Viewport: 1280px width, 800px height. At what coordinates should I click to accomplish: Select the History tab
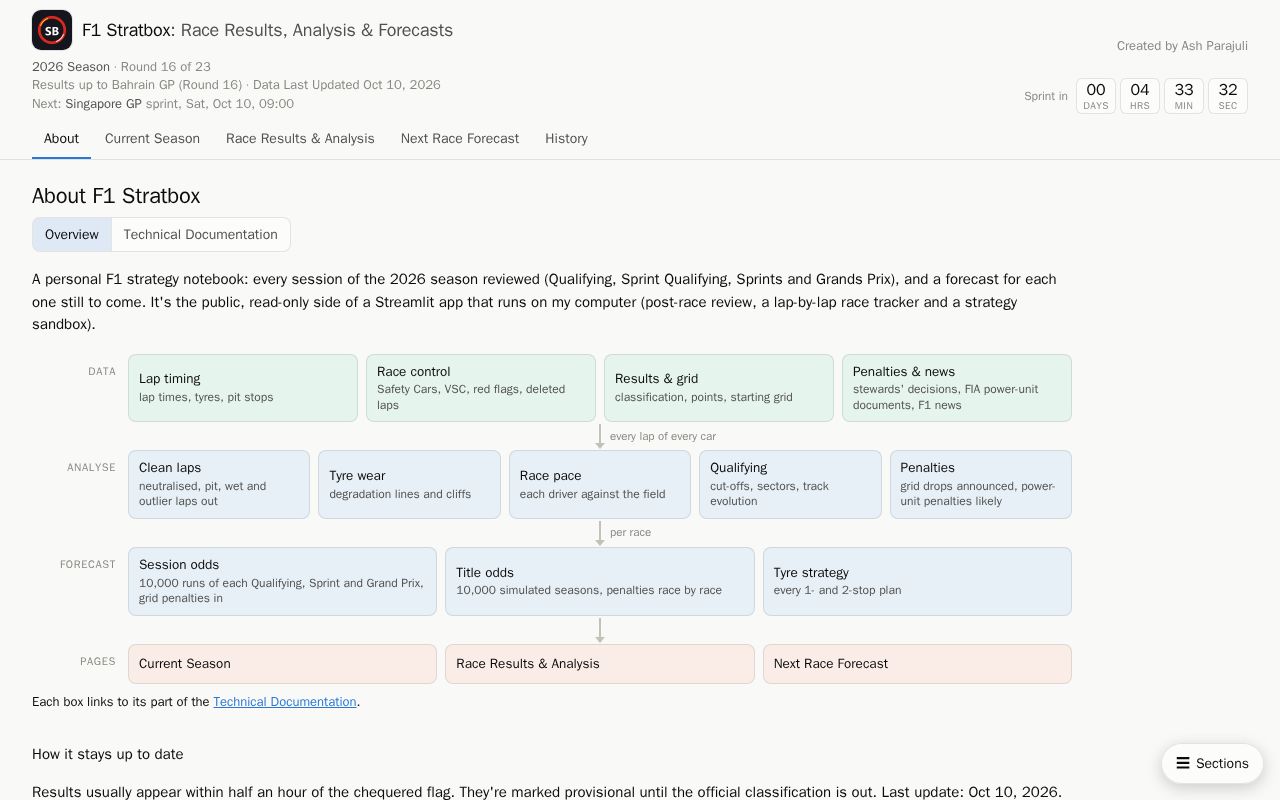pyautogui.click(x=566, y=139)
